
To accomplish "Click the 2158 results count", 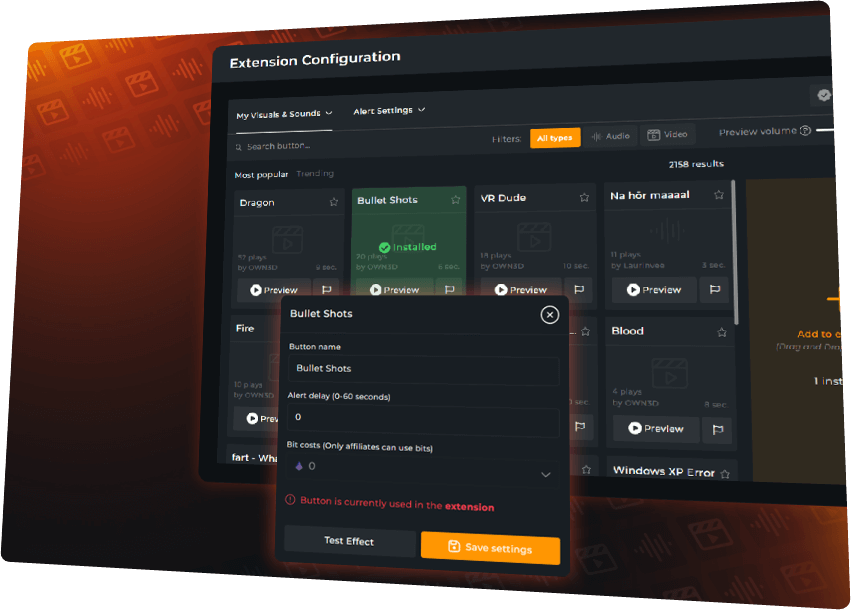I will pos(696,164).
